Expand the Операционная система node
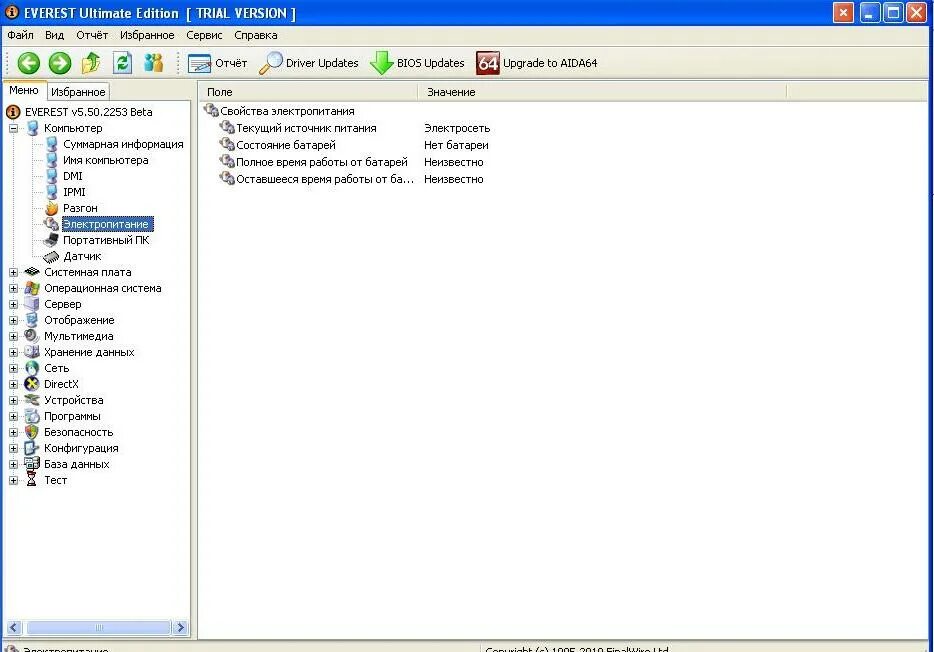 click(x=13, y=288)
